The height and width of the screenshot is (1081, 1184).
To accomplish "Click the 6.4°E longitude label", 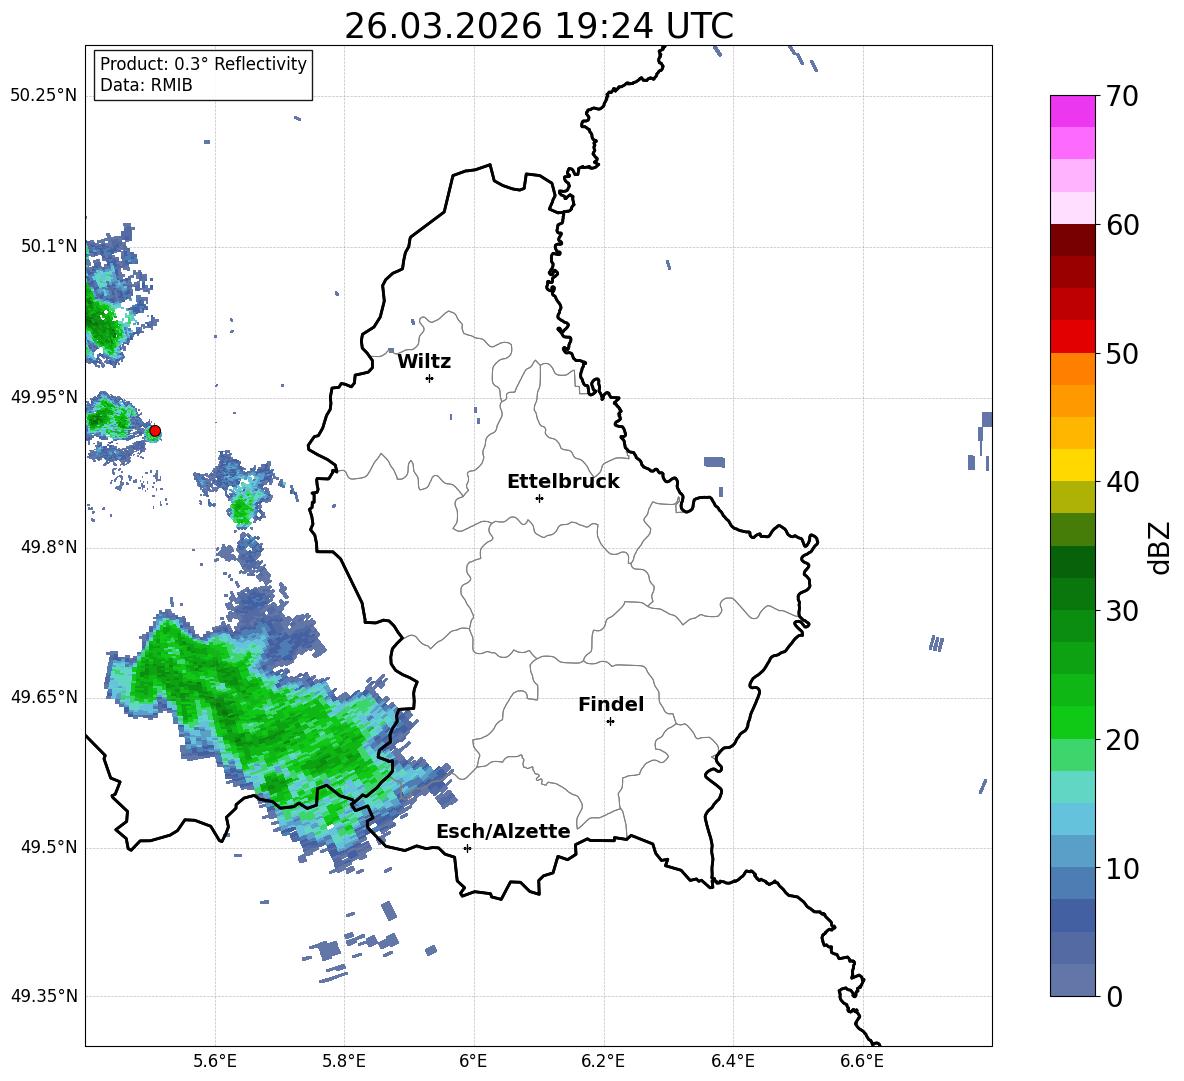I will coord(733,1061).
